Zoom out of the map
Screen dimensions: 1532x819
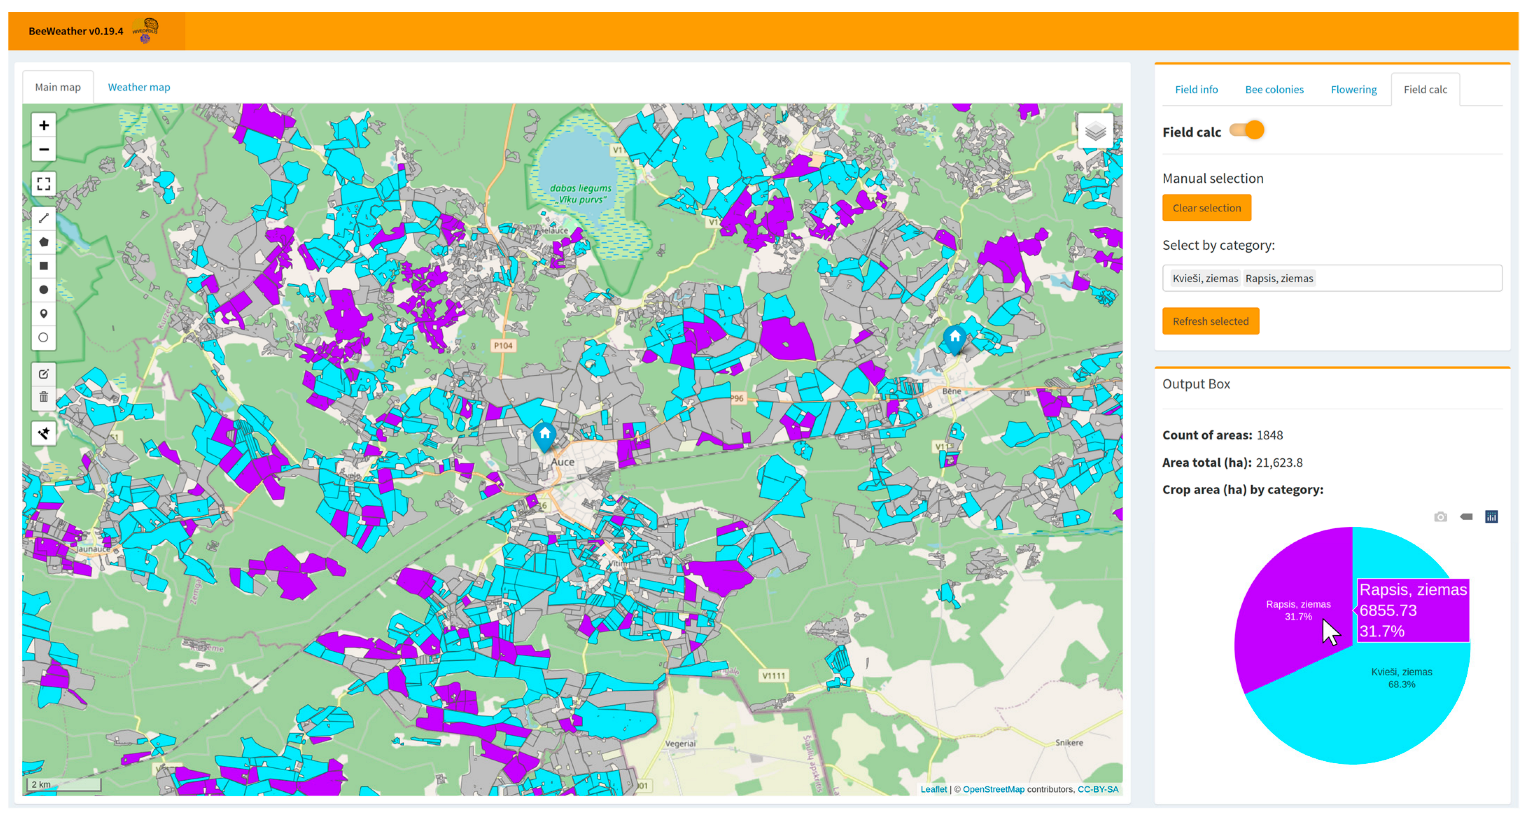tap(44, 150)
